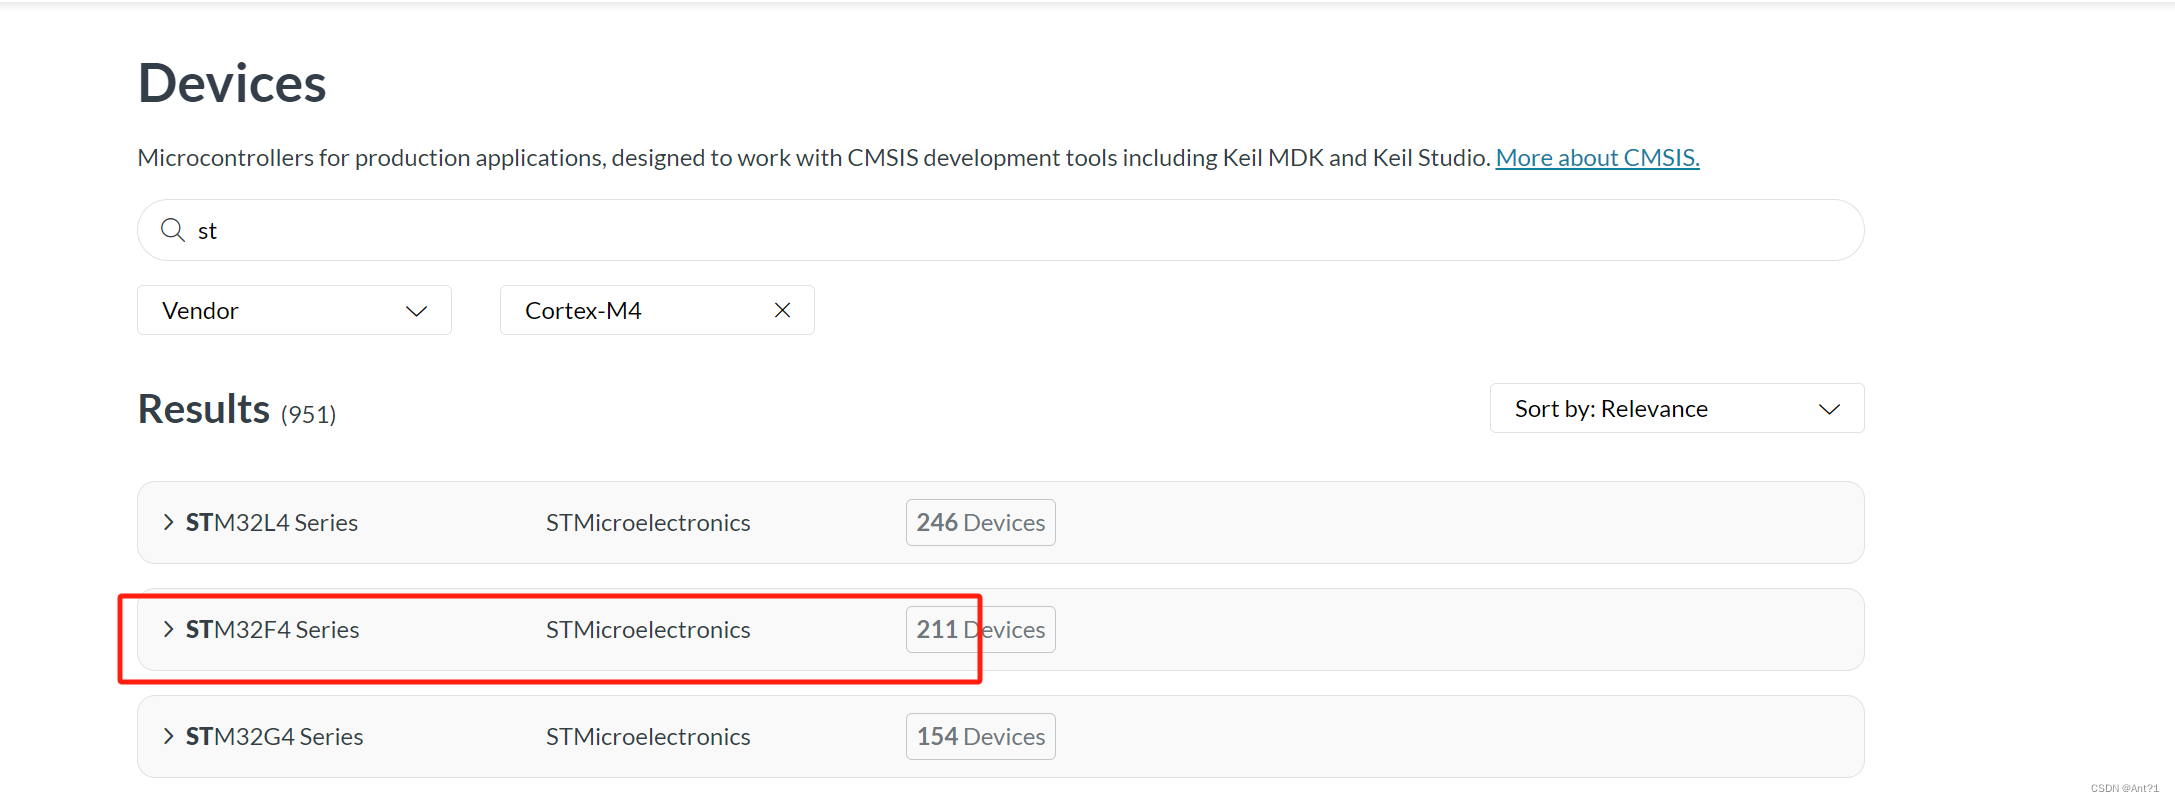
Task: Select the STM32L4 Series row title
Action: [272, 522]
